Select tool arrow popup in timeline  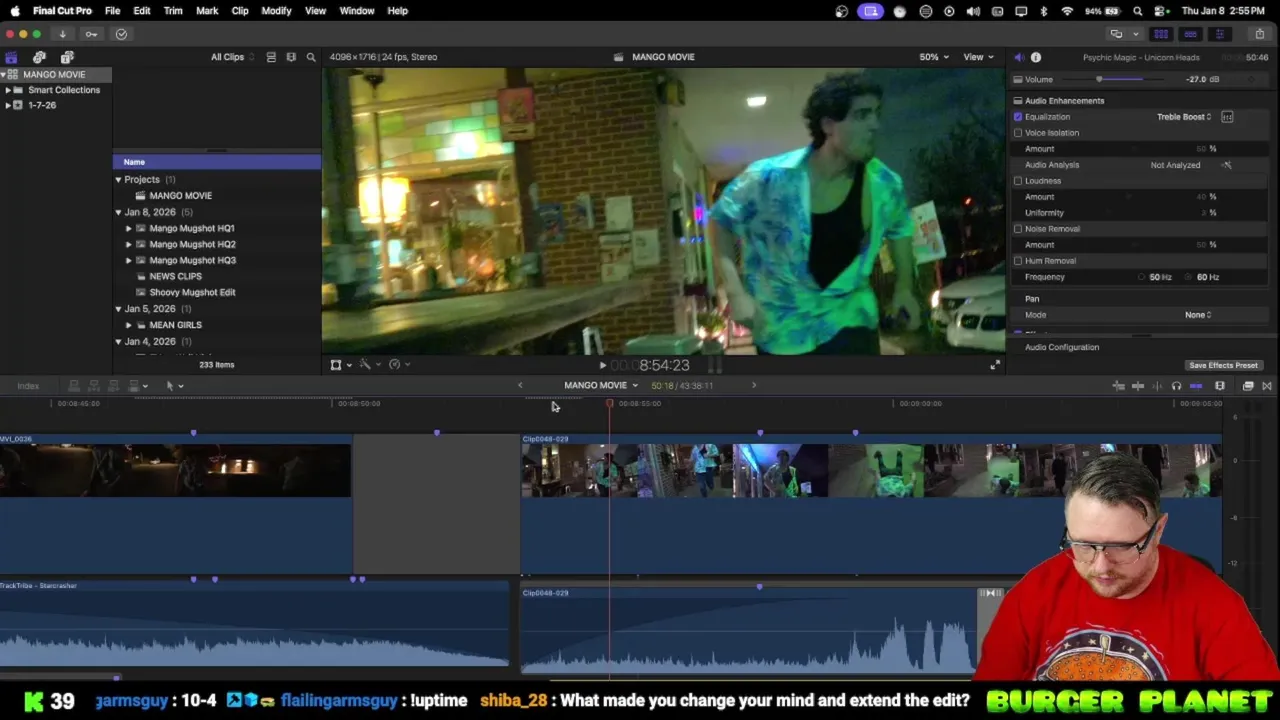pos(174,386)
